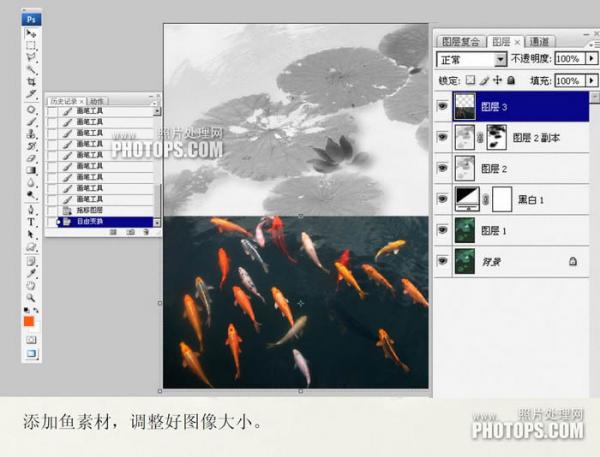Swap foreground and background colors

[36, 310]
